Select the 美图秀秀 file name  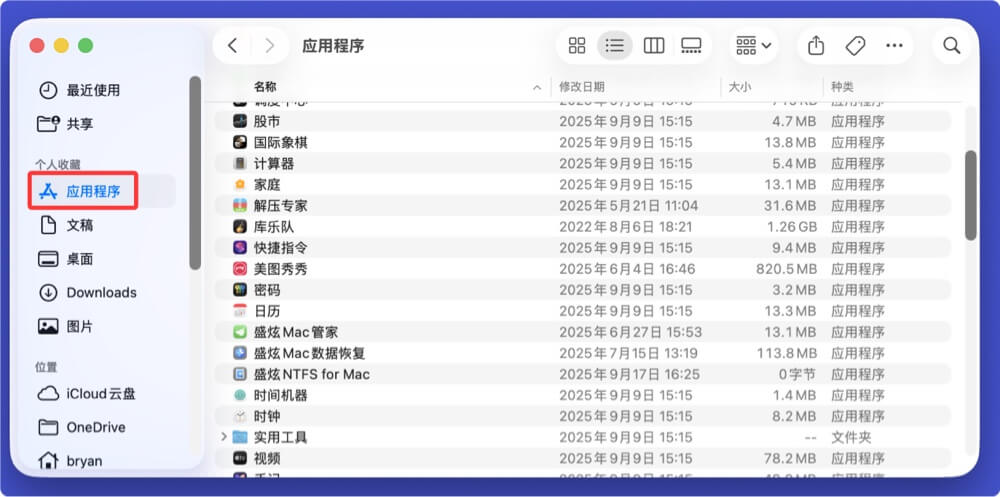281,269
